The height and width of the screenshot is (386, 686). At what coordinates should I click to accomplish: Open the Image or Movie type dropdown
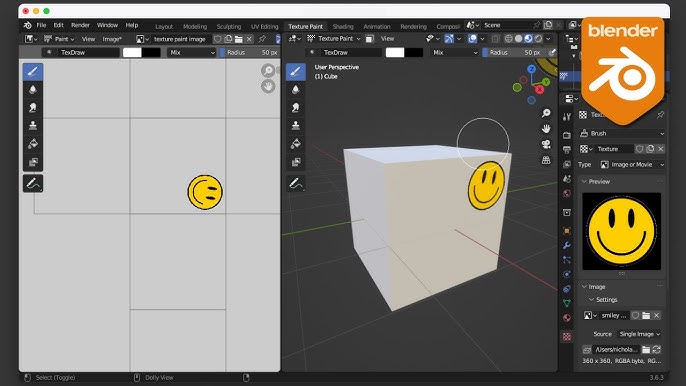coord(632,165)
